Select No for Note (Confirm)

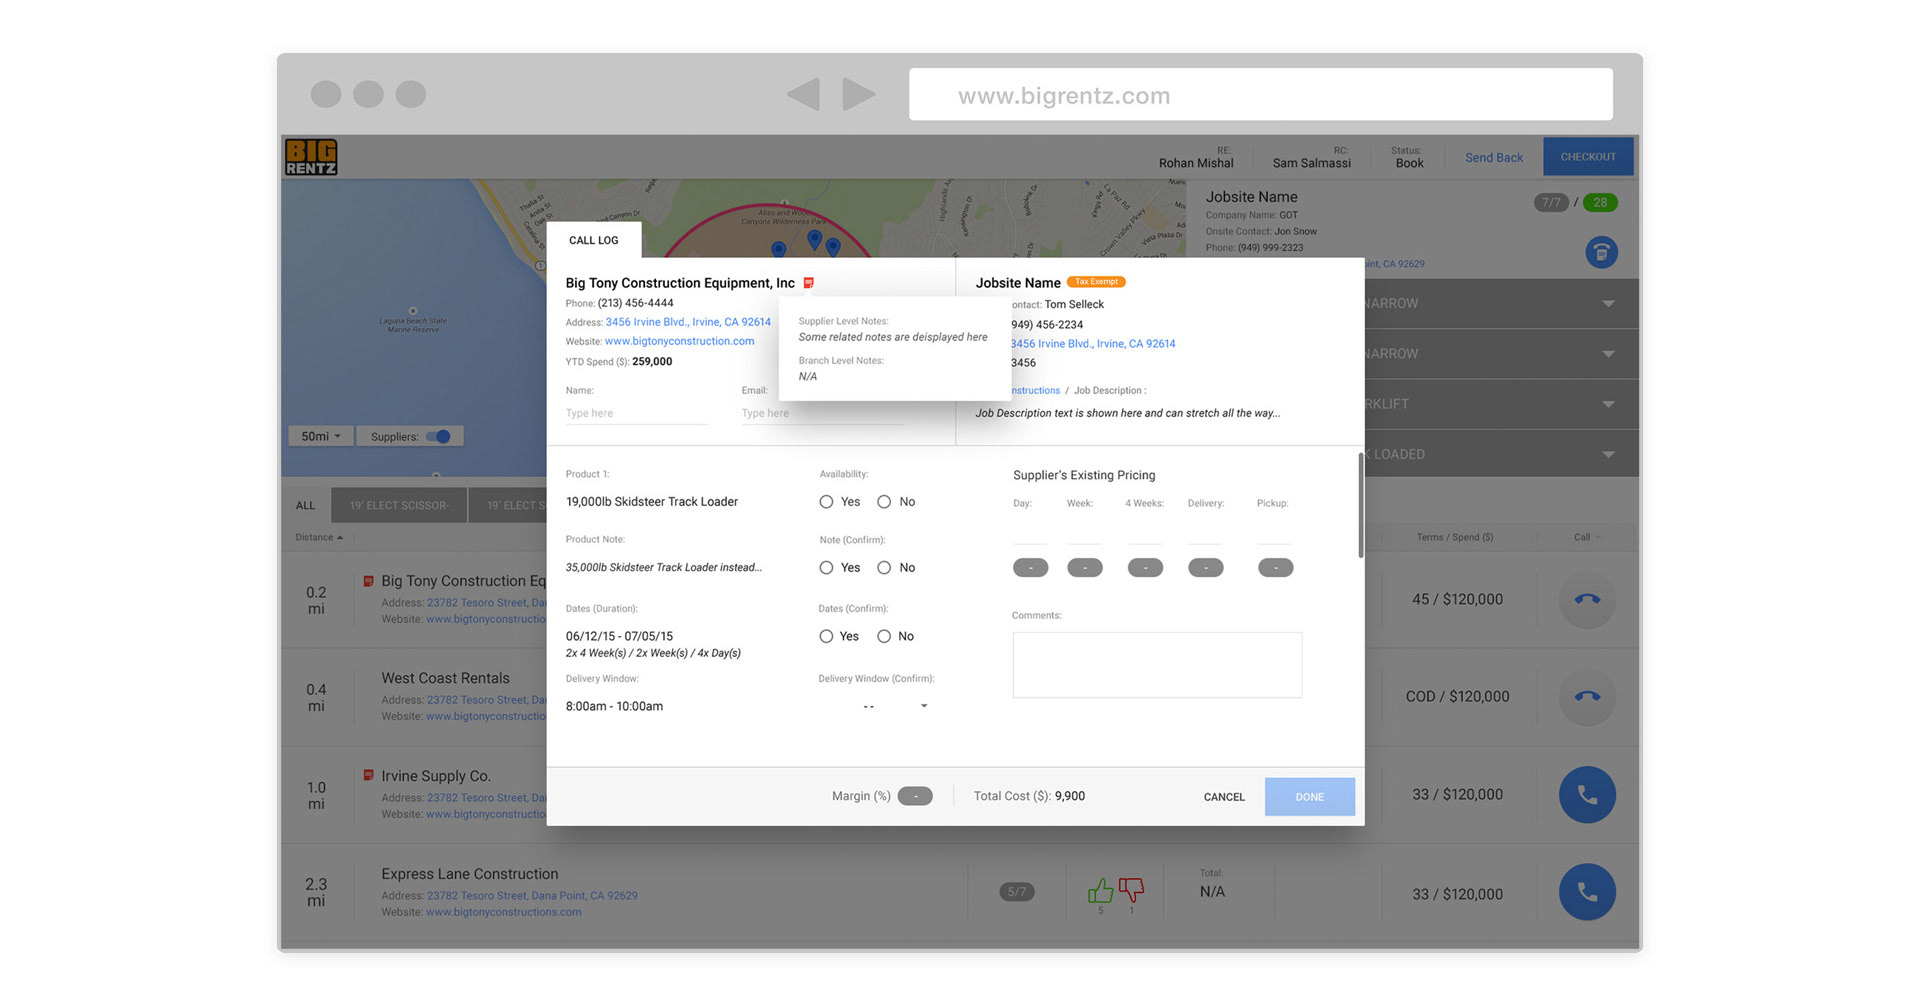point(884,568)
